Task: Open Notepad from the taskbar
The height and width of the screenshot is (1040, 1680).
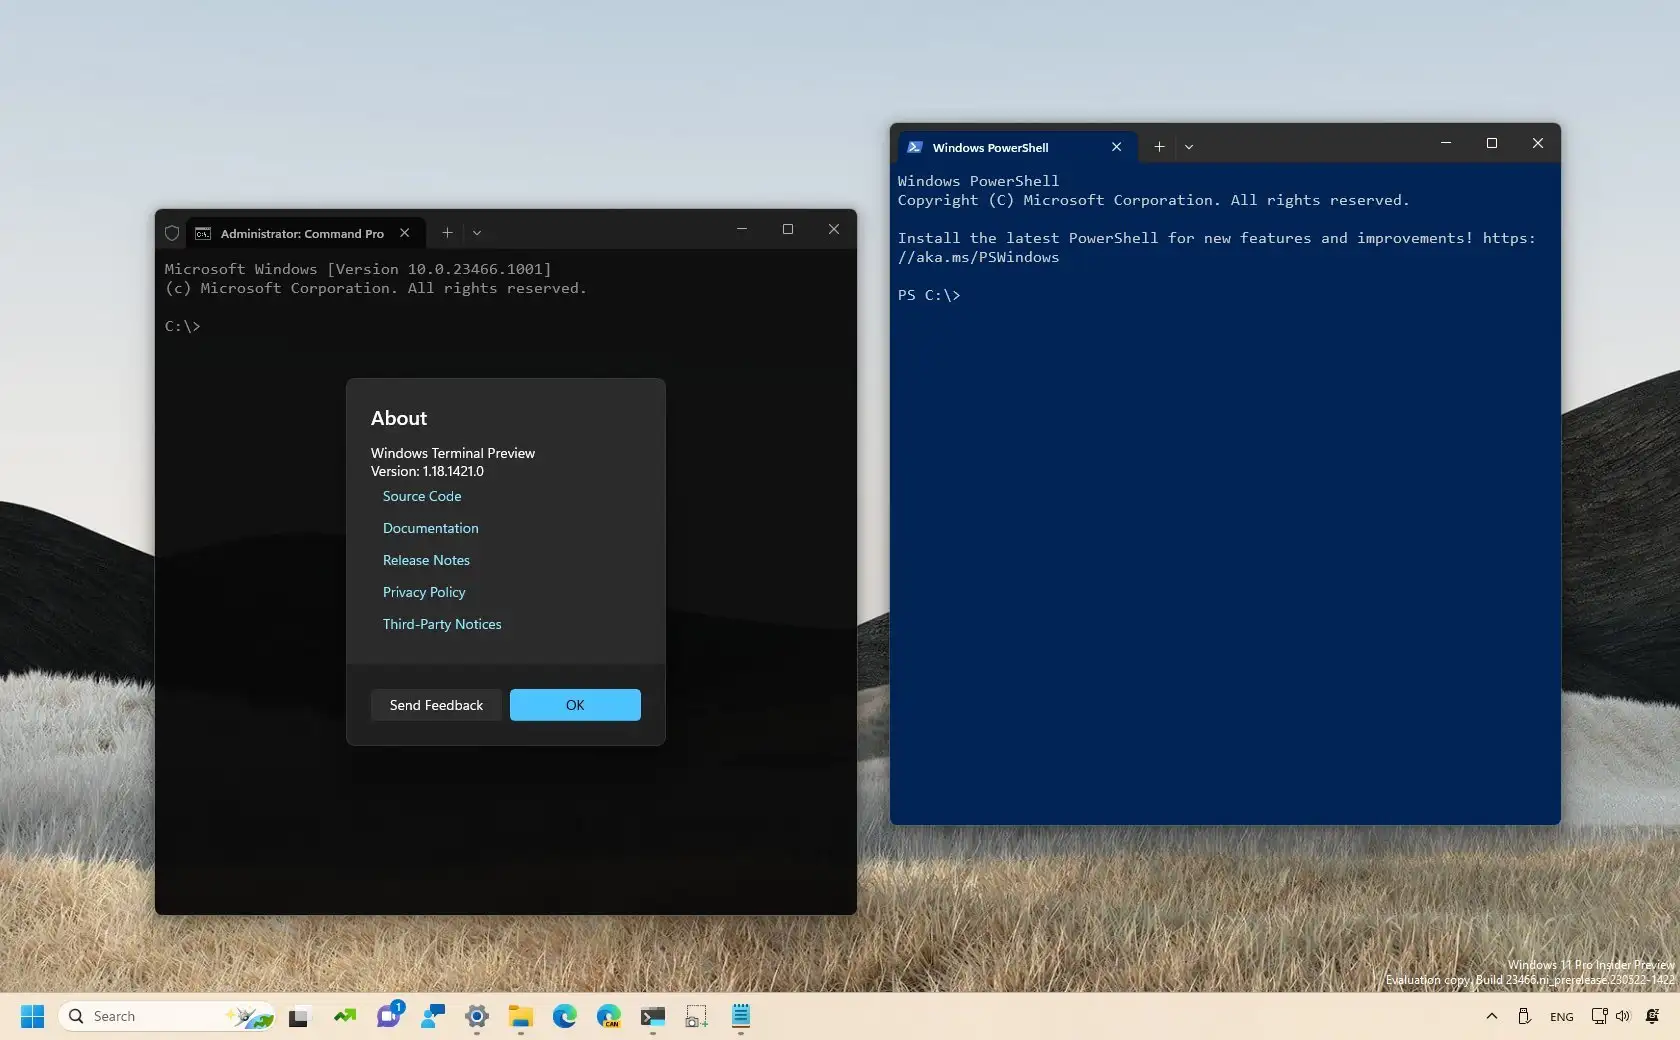Action: tap(740, 1016)
